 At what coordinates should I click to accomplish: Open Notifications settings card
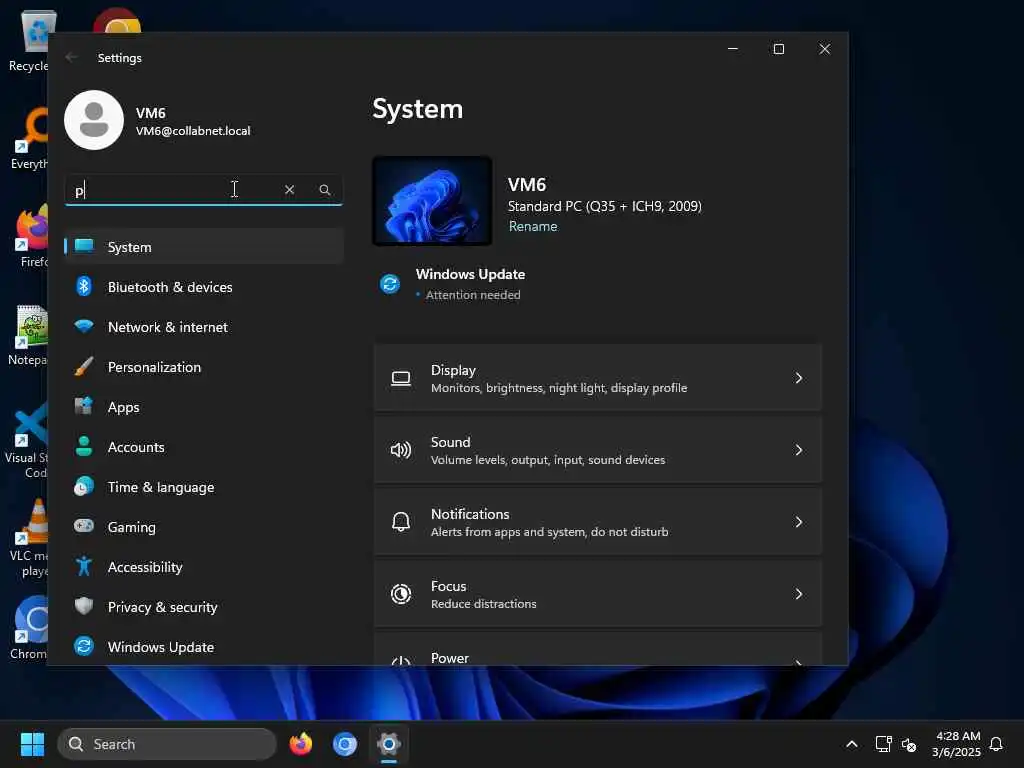click(598, 522)
